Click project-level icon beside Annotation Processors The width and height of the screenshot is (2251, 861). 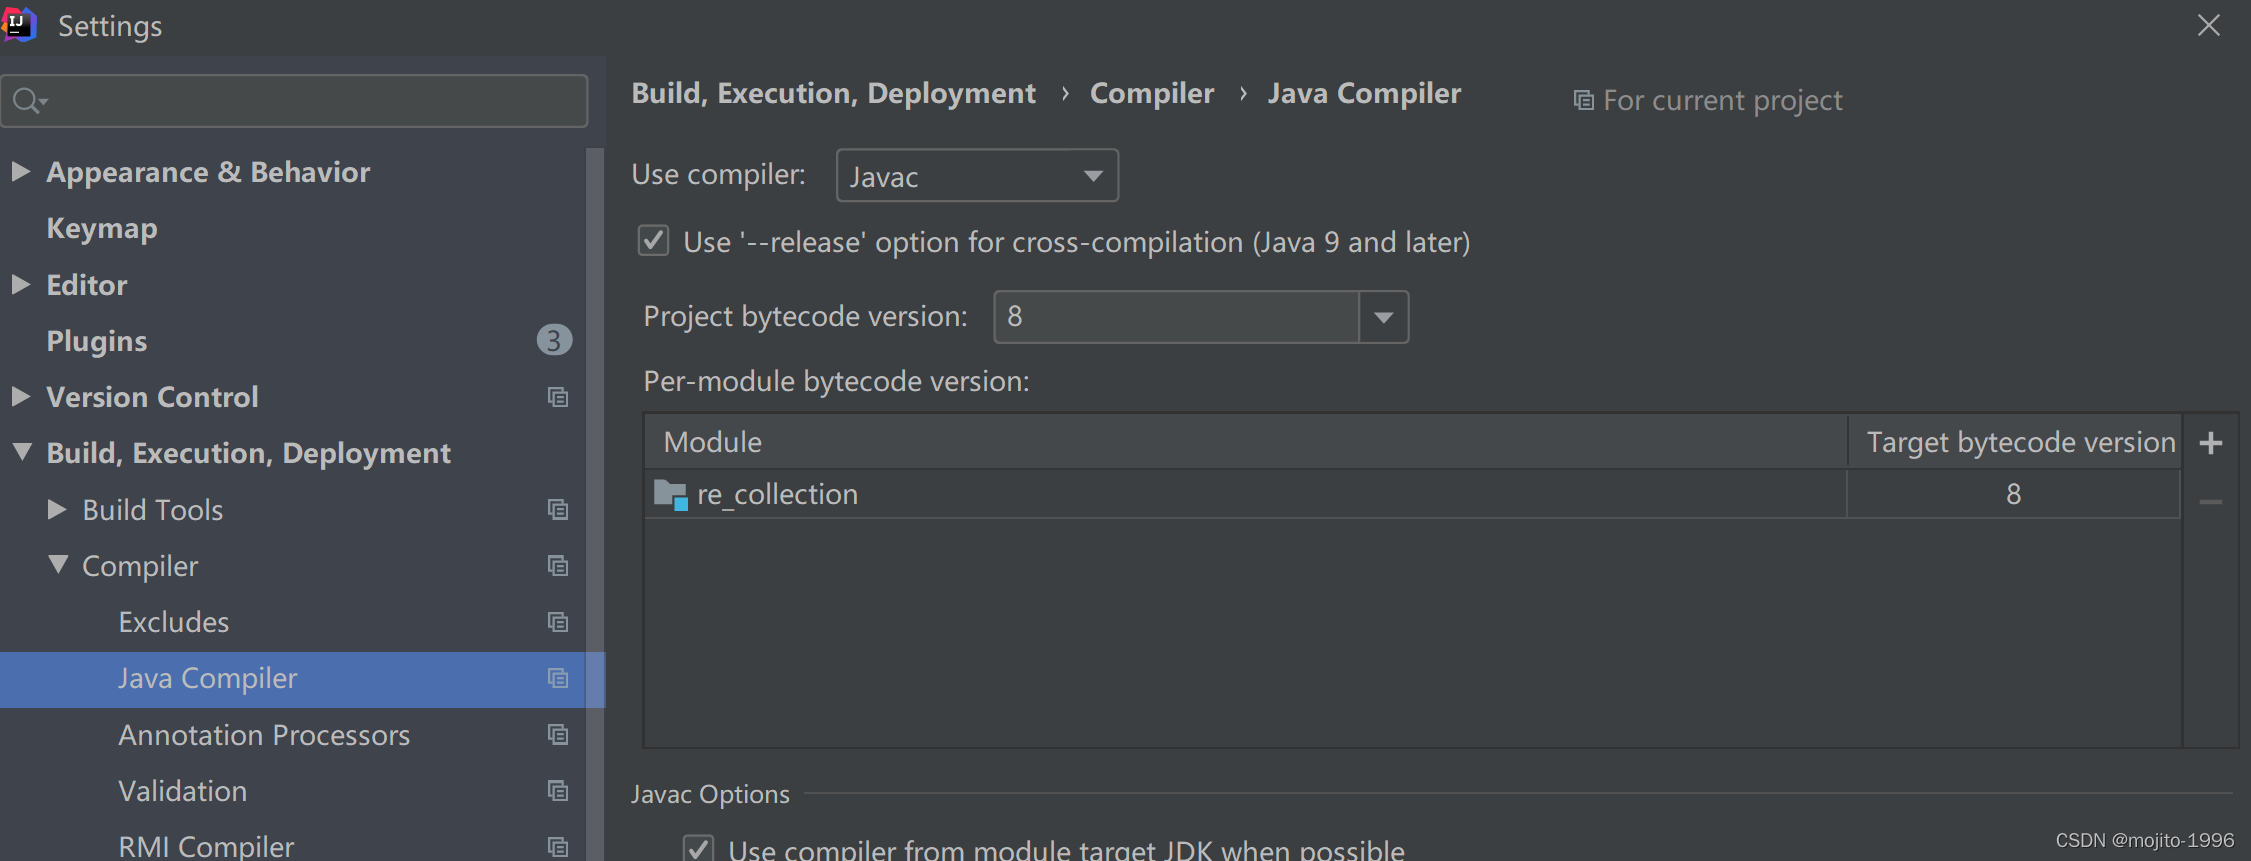pyautogui.click(x=558, y=734)
